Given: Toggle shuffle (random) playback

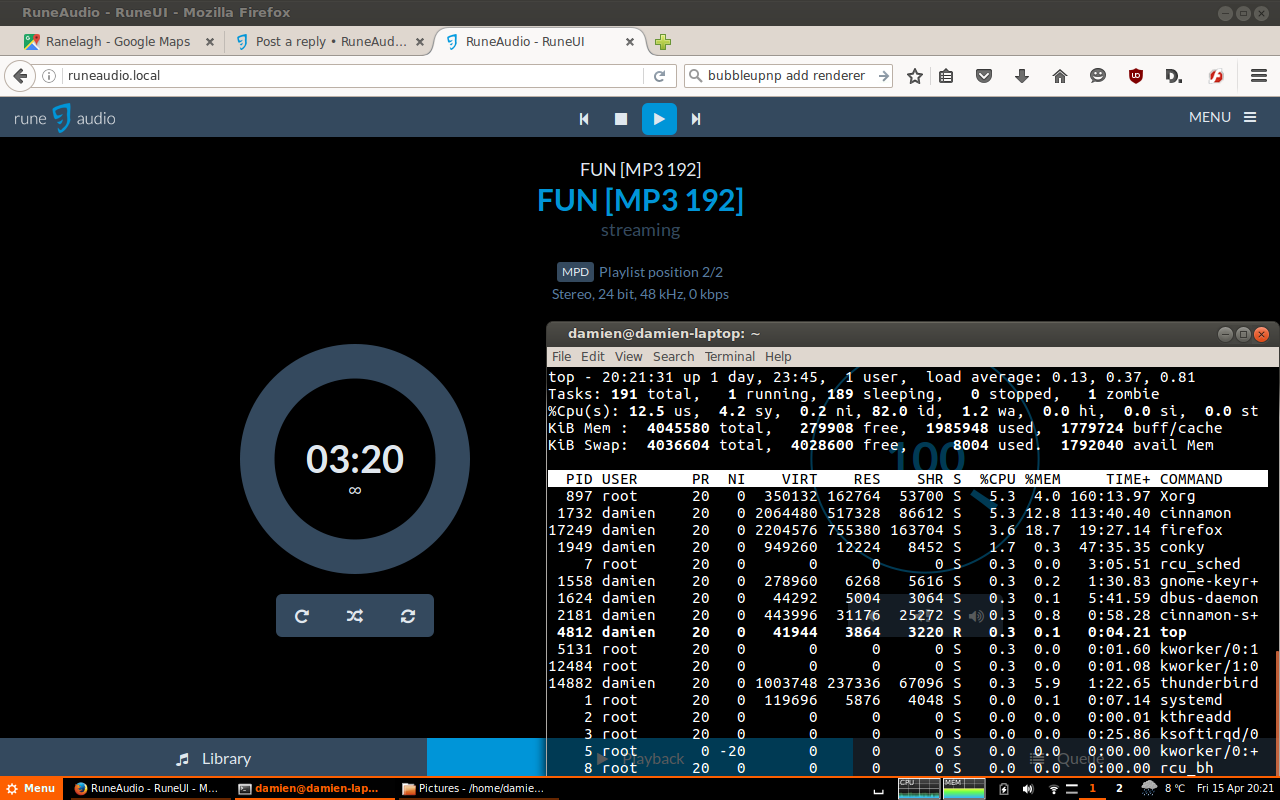Looking at the screenshot, I should (355, 616).
